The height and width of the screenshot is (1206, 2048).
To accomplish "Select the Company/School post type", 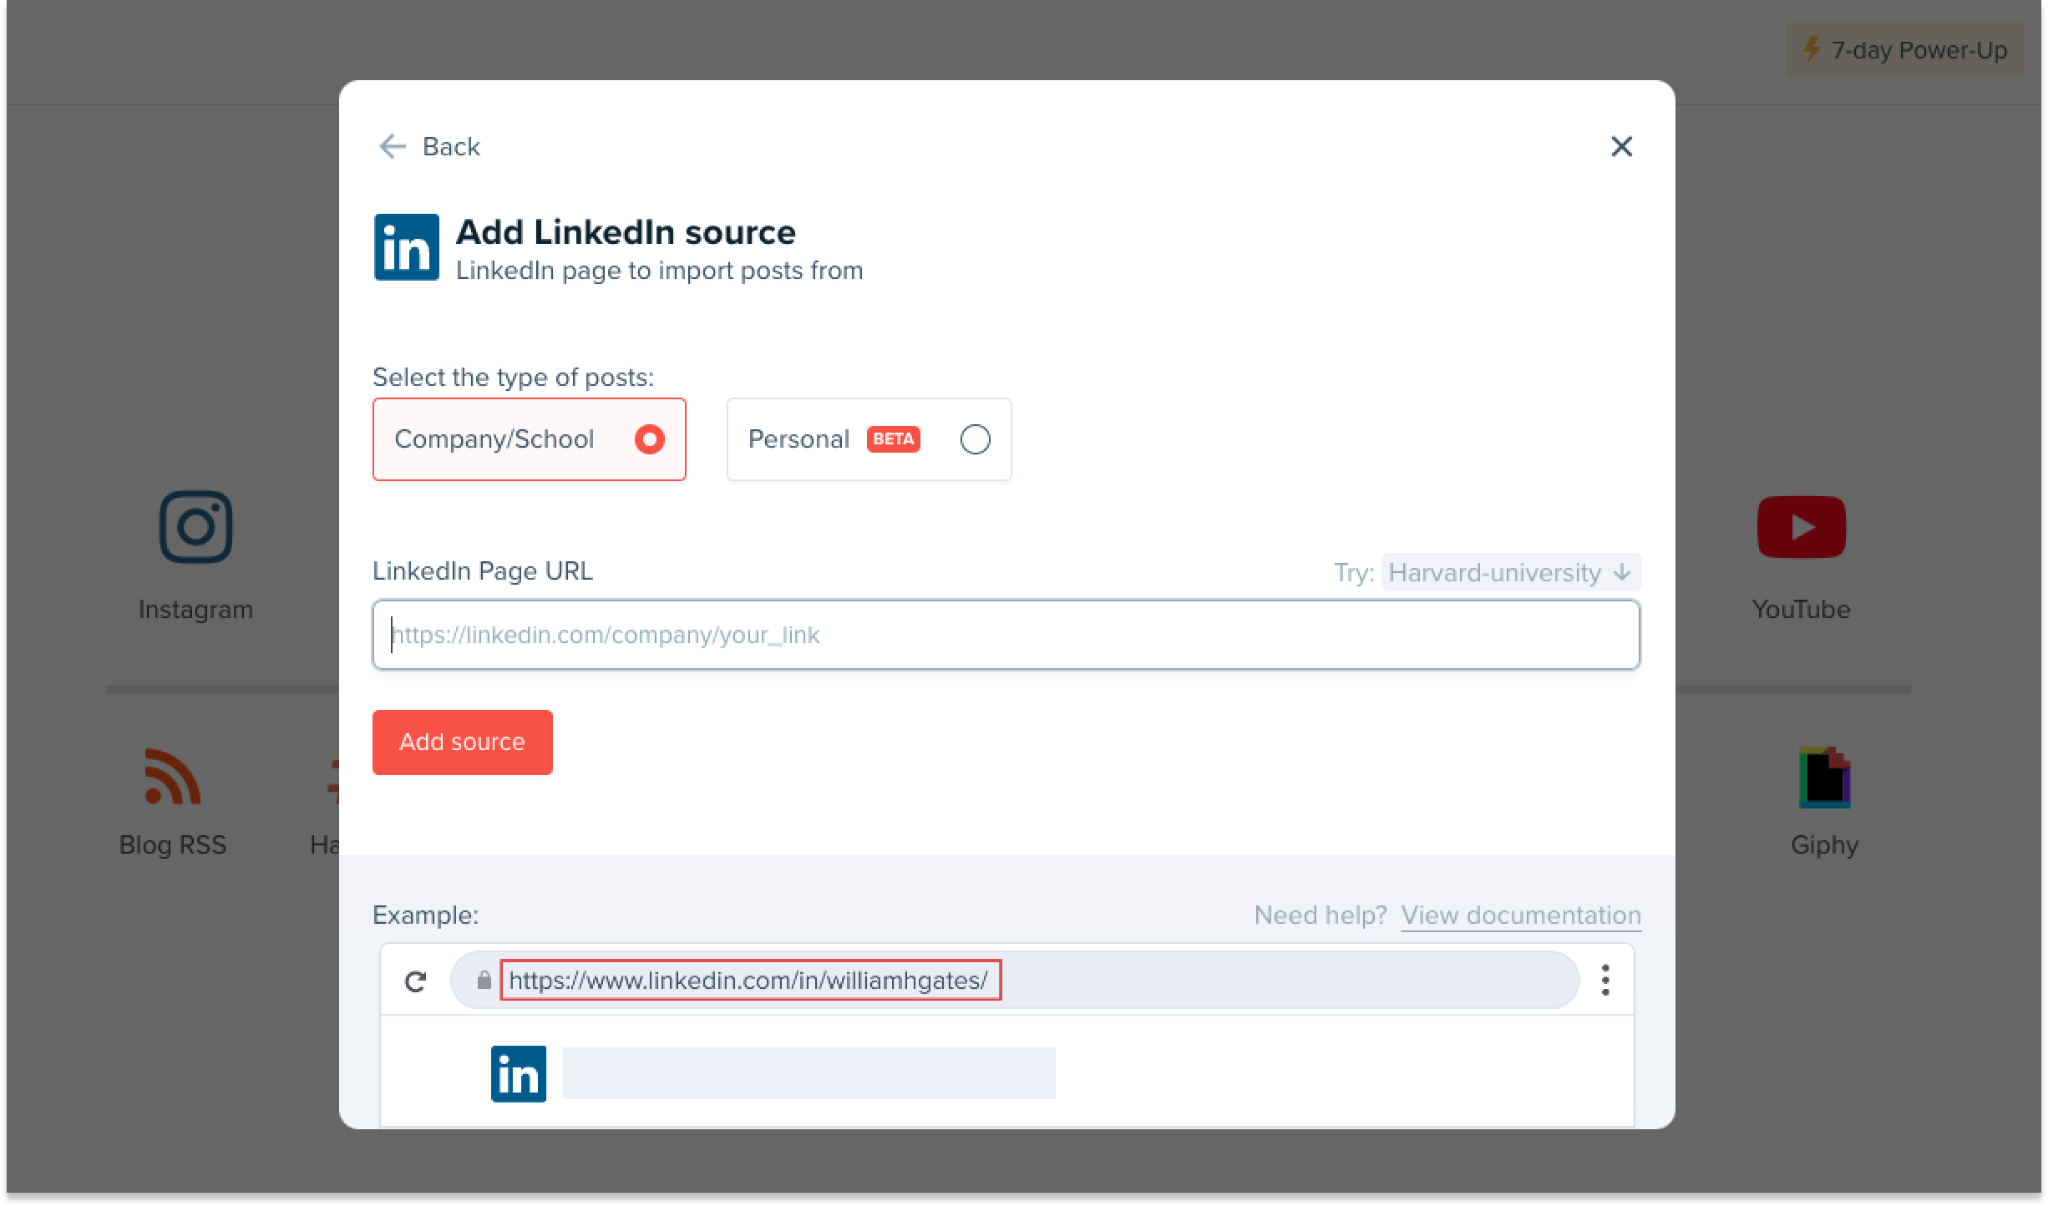I will point(529,439).
